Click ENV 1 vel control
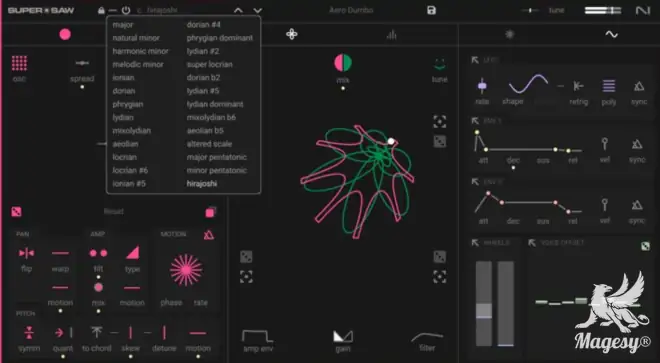This screenshot has width=660, height=363. [604, 144]
